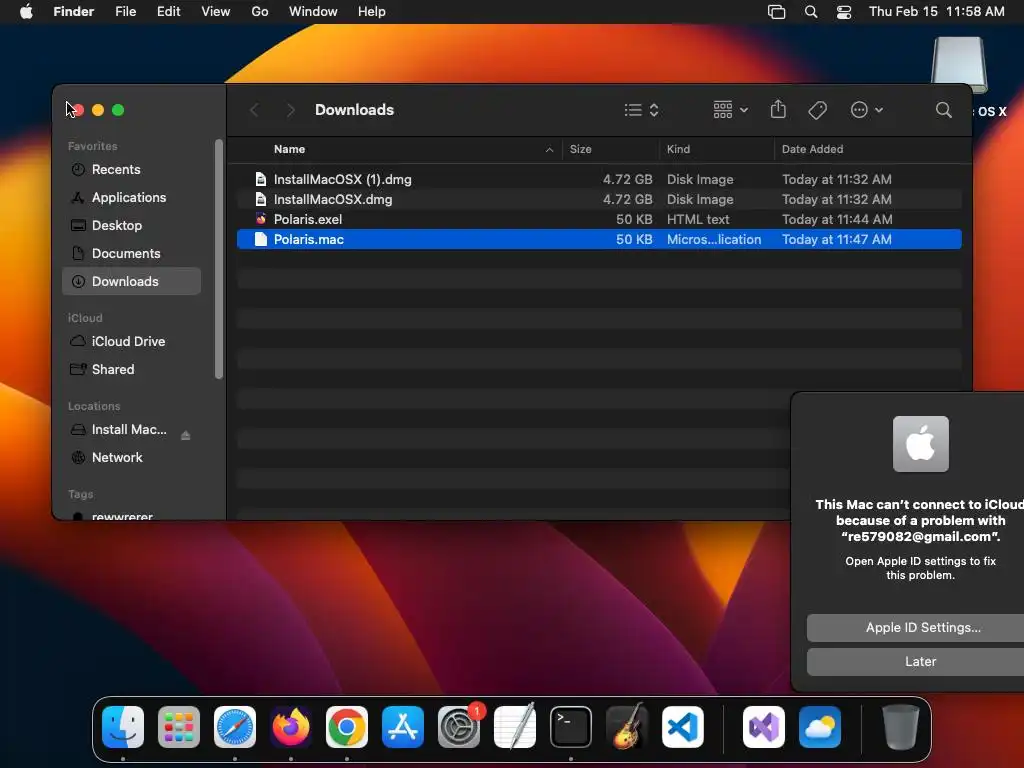Viewport: 1024px width, 768px height.
Task: Launch Terminal from the Dock
Action: pyautogui.click(x=571, y=727)
